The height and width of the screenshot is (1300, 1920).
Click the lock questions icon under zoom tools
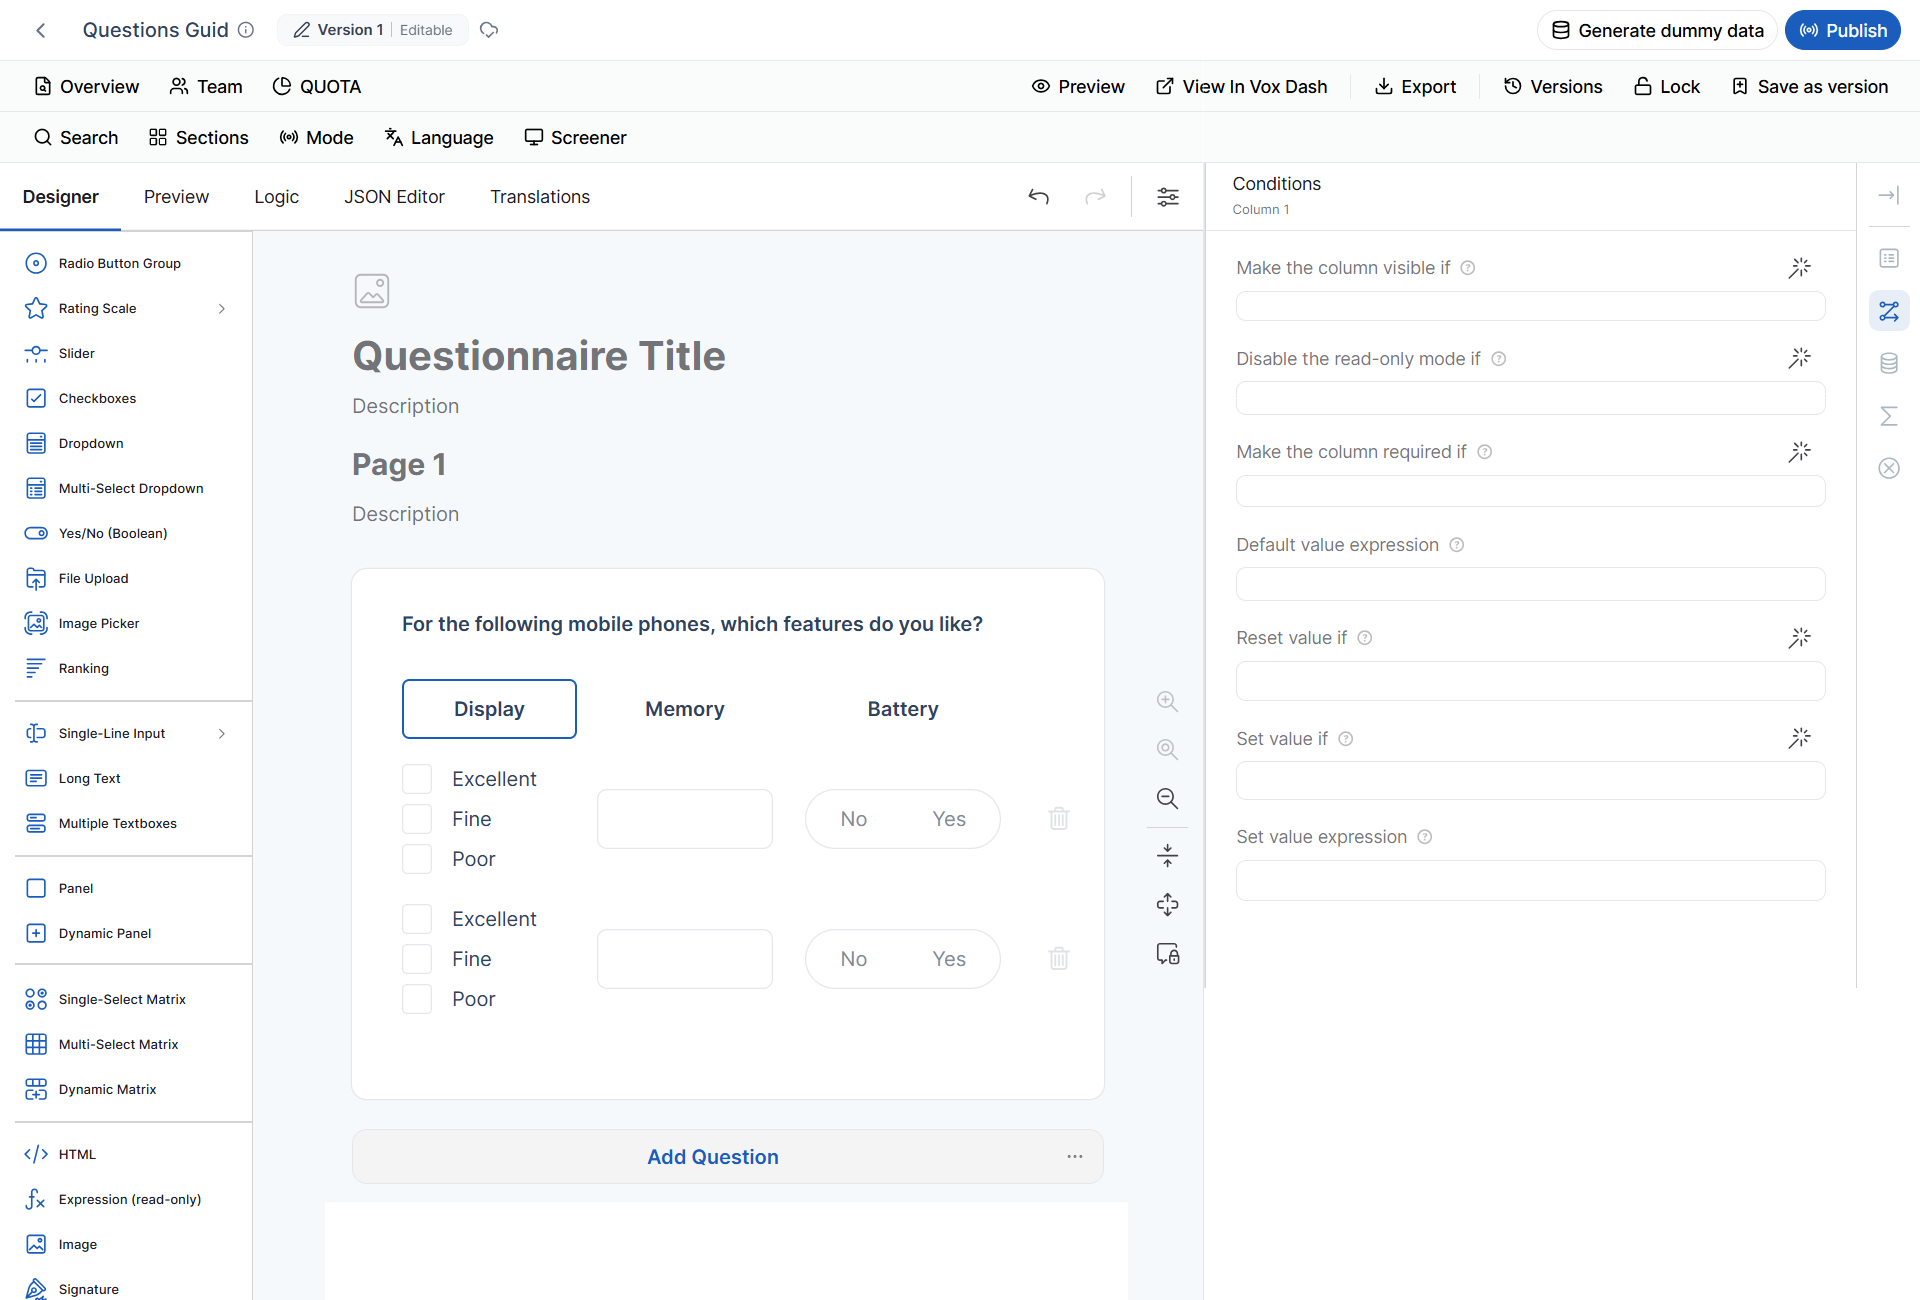1167,954
